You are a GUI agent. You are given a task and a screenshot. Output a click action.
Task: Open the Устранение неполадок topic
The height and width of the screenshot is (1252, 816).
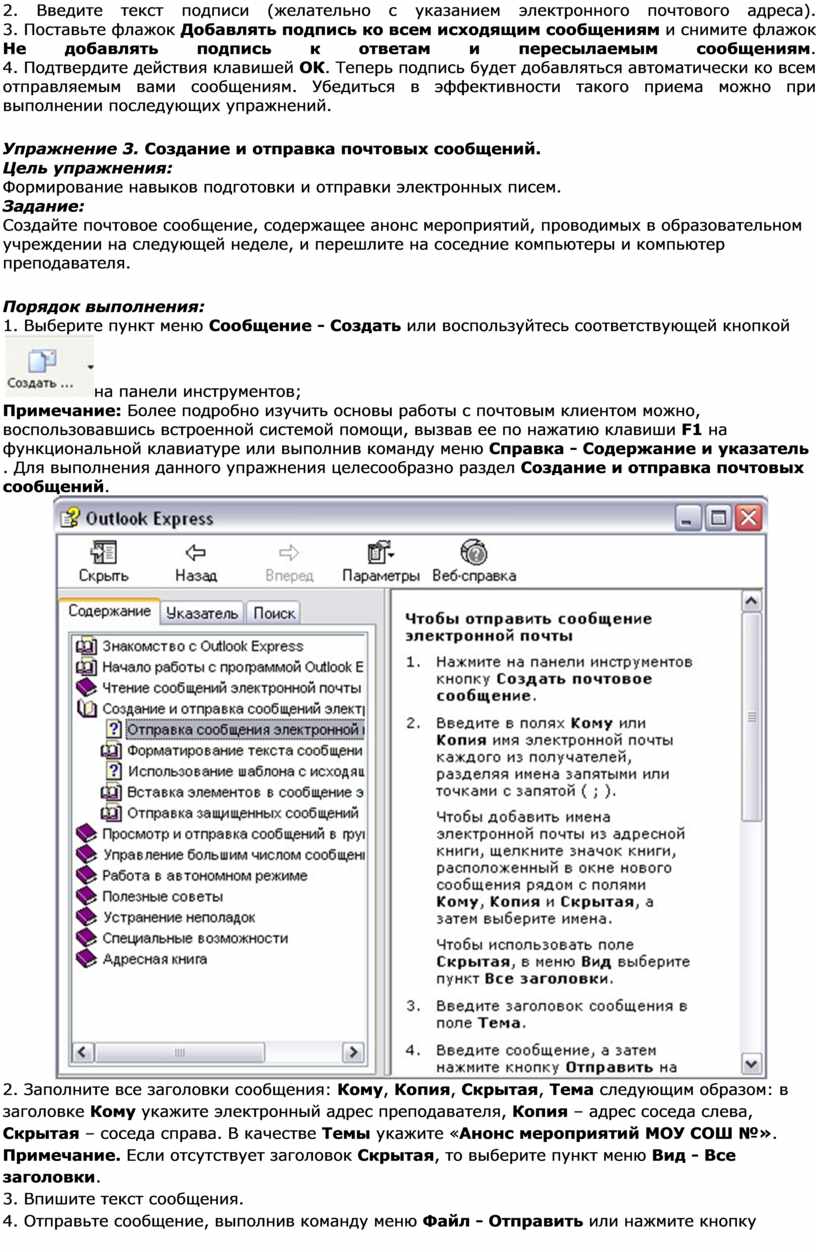coord(178,917)
